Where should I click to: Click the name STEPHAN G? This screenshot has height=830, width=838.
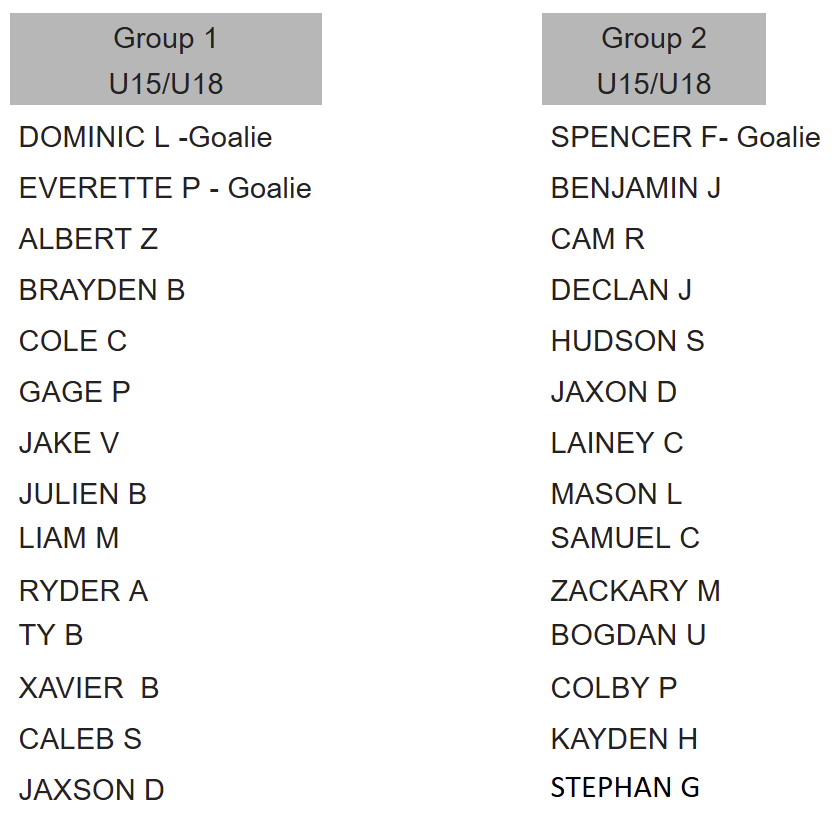(x=625, y=787)
